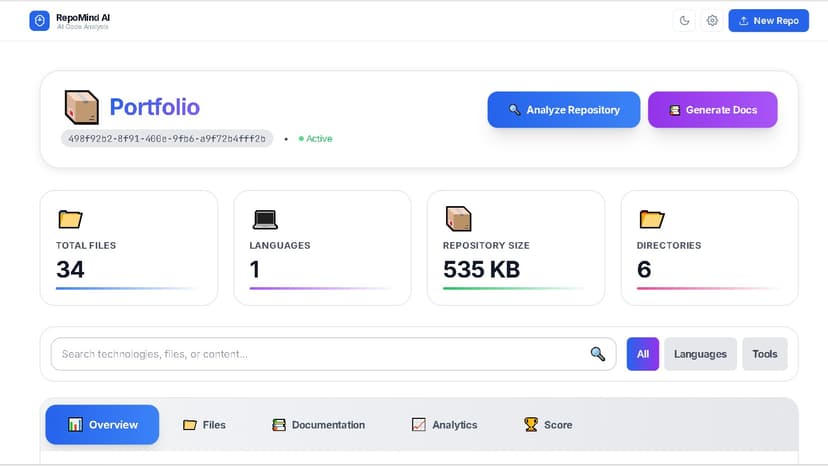Viewport: 828px width, 466px height.
Task: Click the Generate Docs button
Action: (x=712, y=110)
